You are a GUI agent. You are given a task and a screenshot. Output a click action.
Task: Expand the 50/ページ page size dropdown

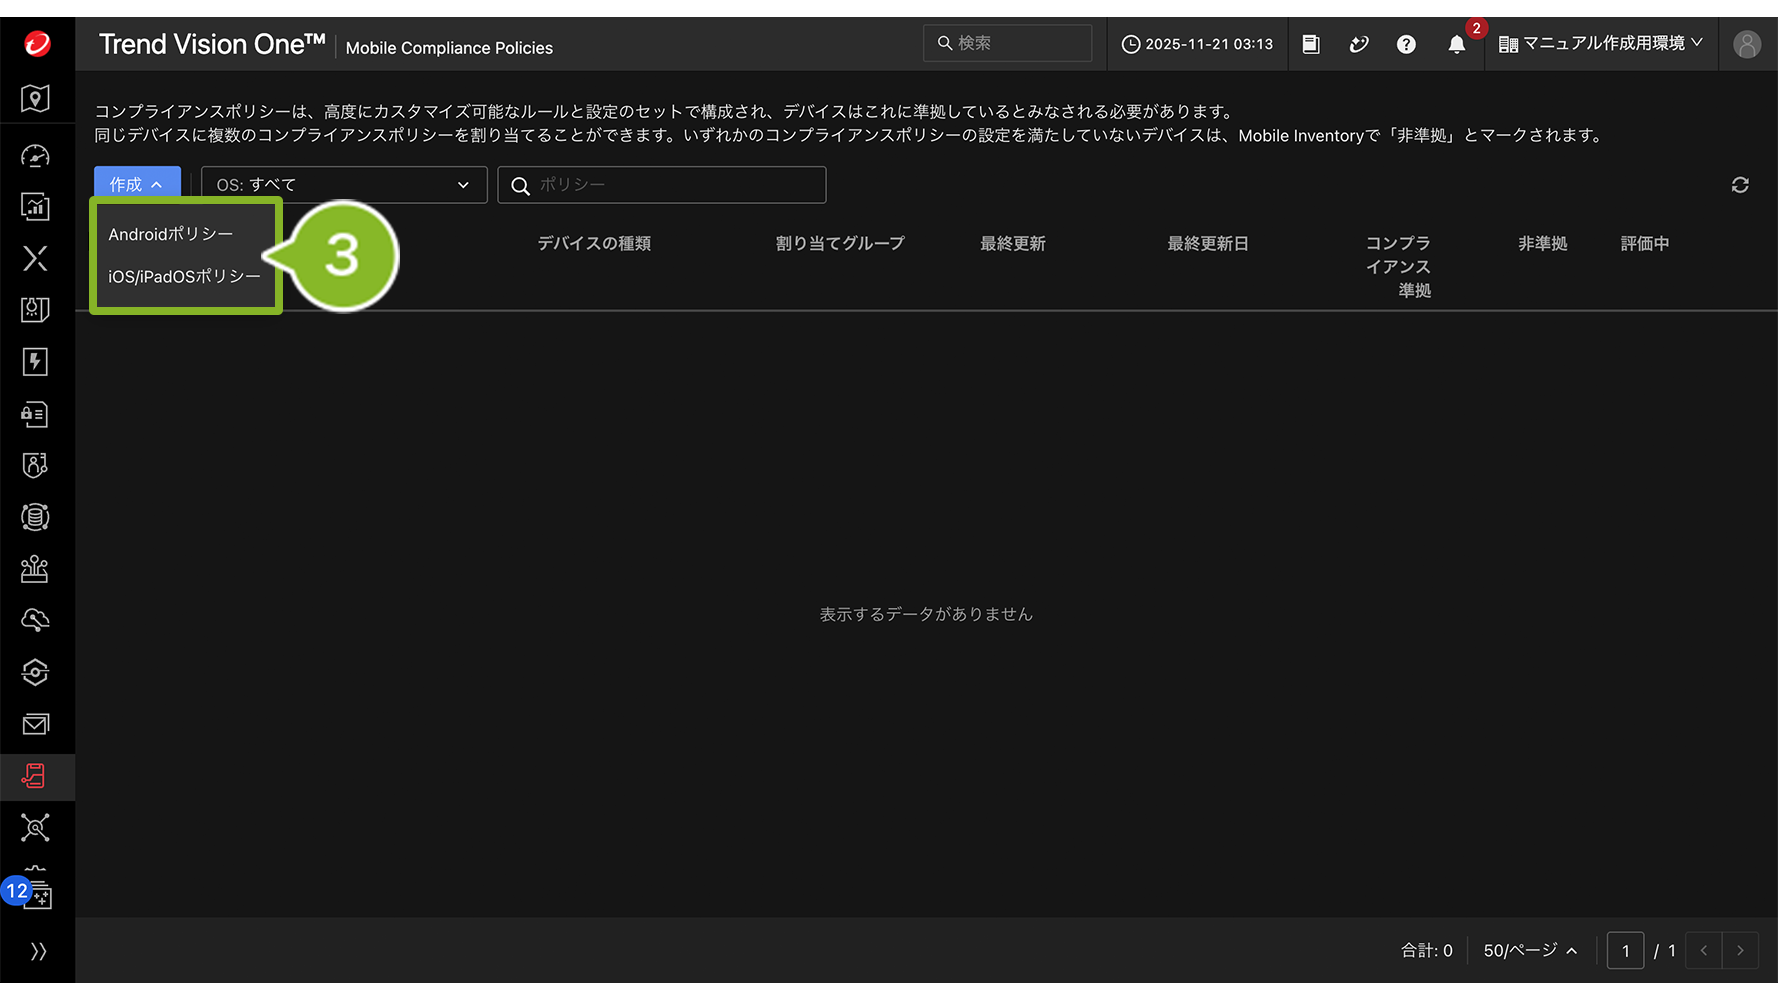(1529, 950)
